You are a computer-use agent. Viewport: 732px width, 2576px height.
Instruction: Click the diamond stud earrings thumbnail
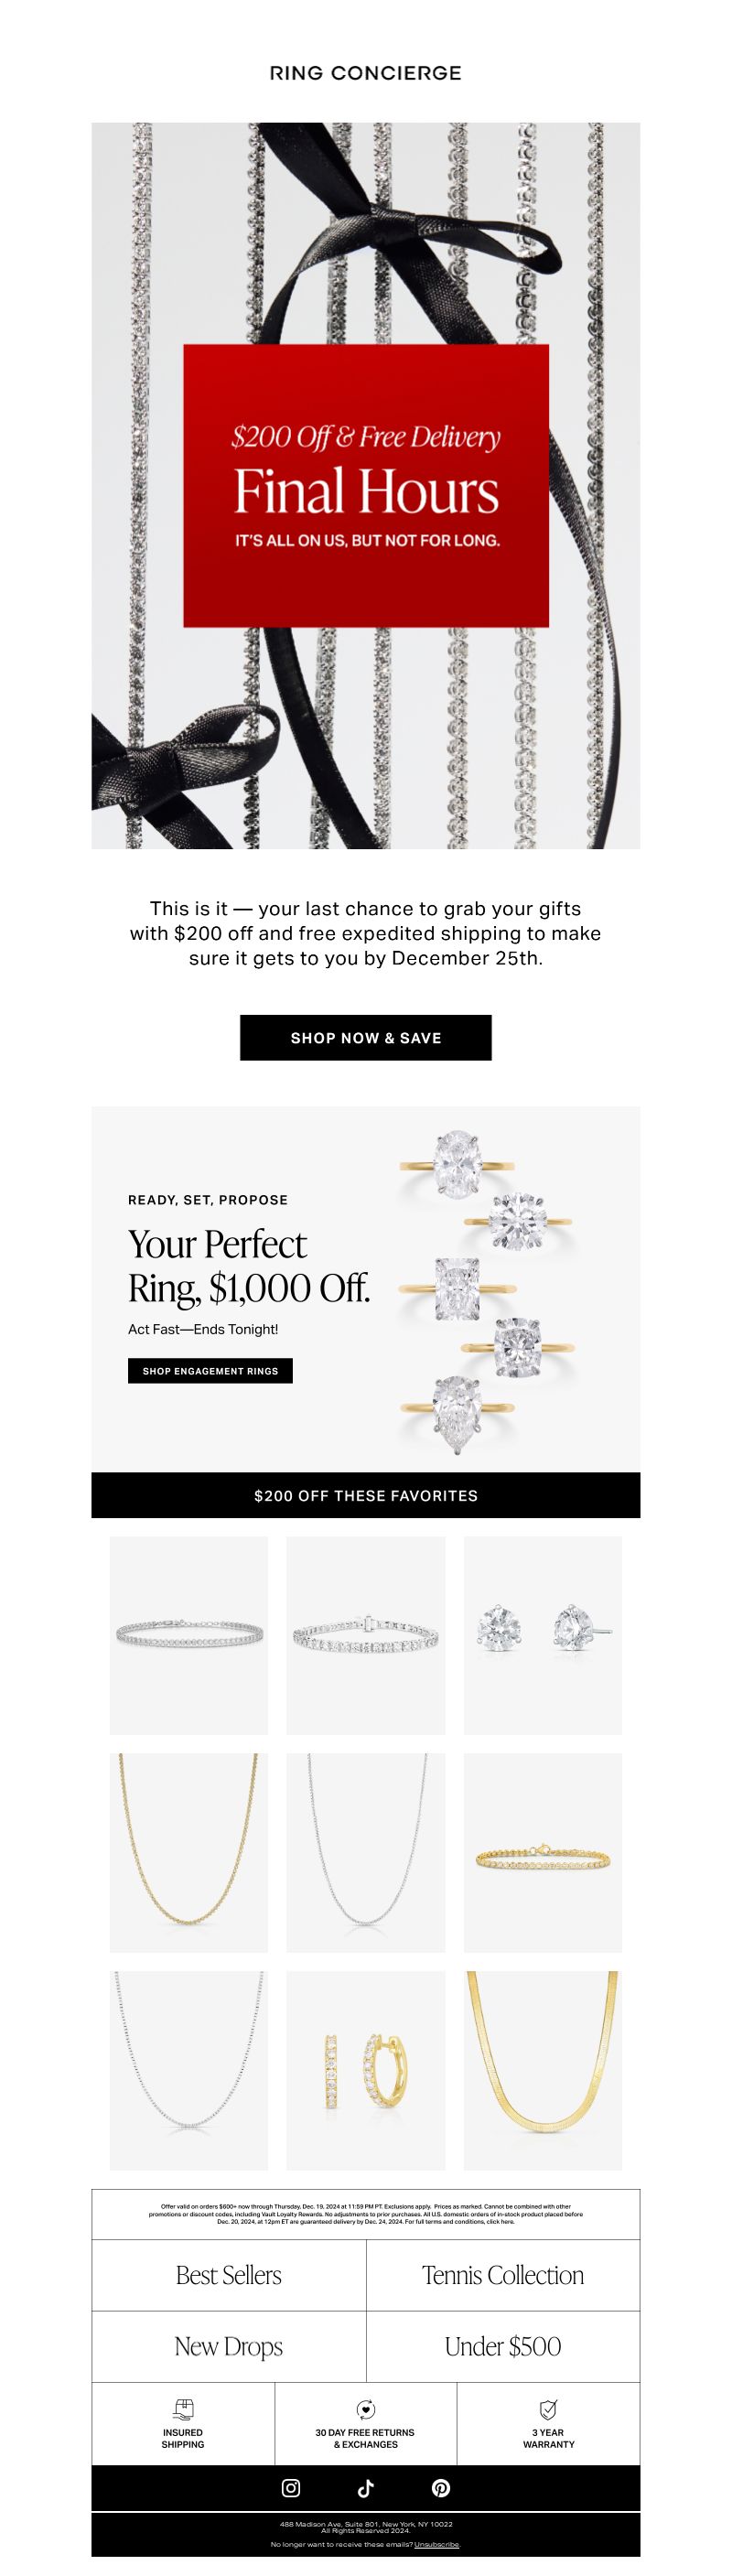[543, 1635]
